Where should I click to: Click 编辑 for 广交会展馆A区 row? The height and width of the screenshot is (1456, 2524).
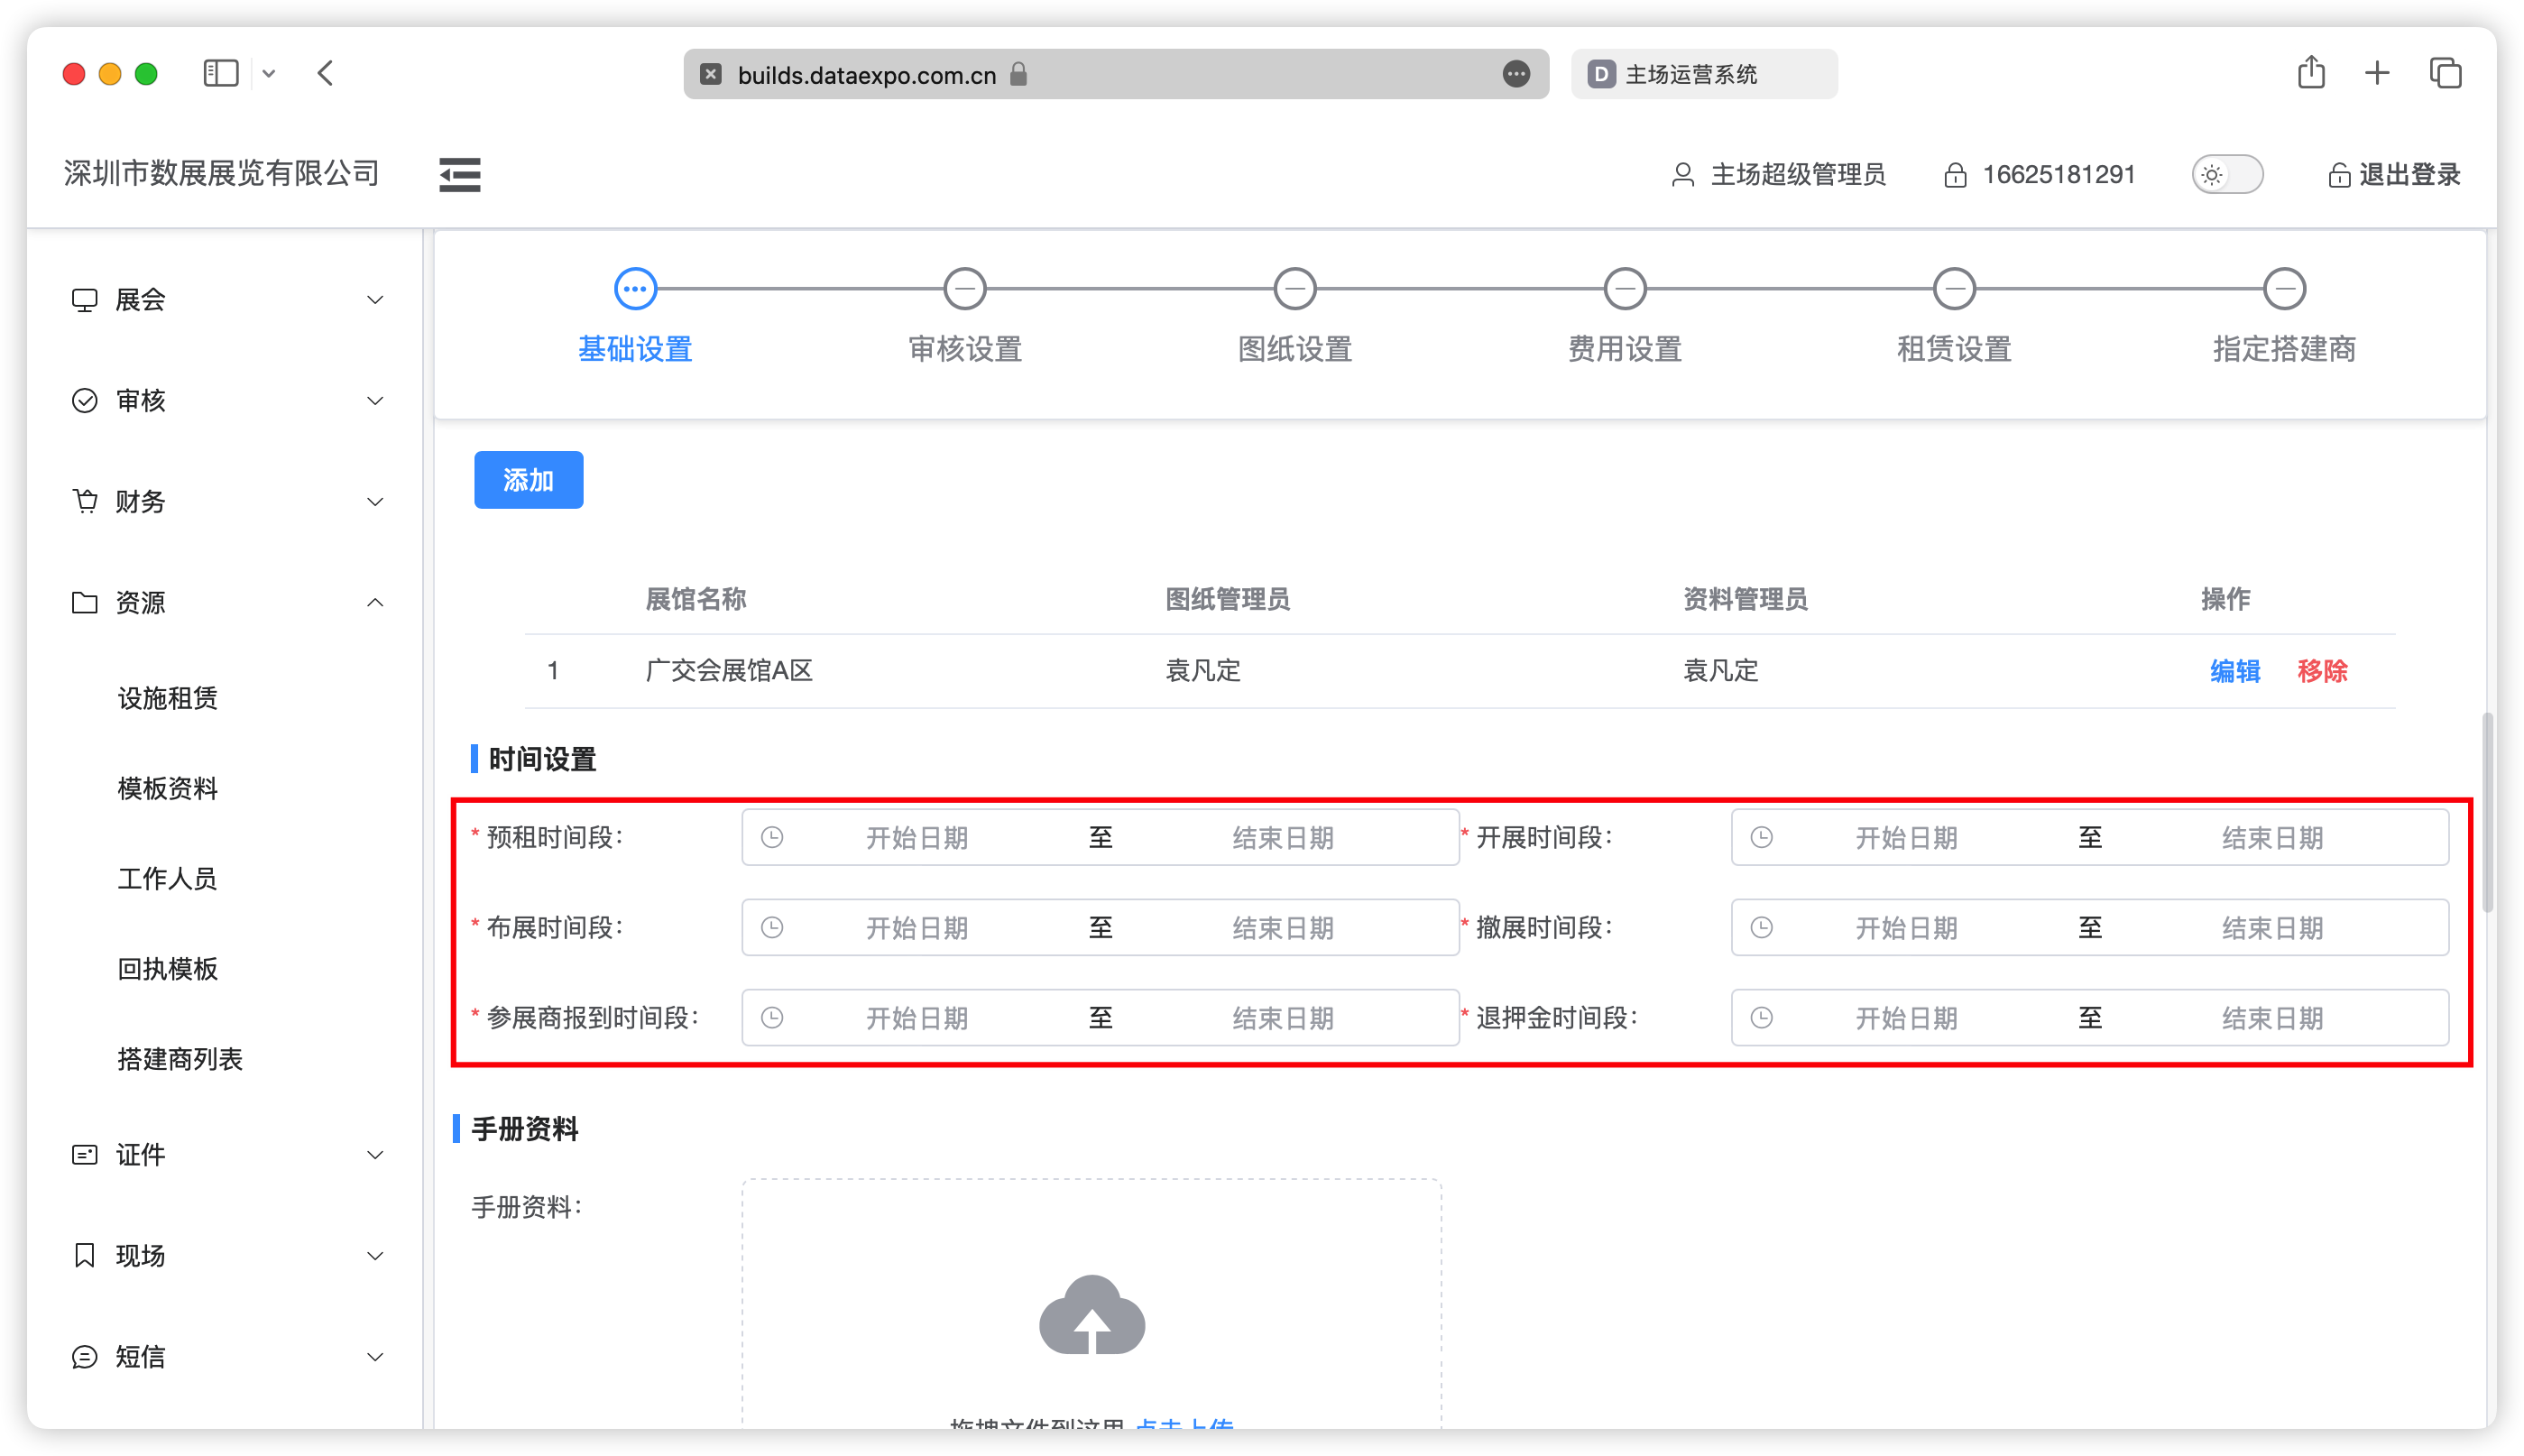[2234, 671]
